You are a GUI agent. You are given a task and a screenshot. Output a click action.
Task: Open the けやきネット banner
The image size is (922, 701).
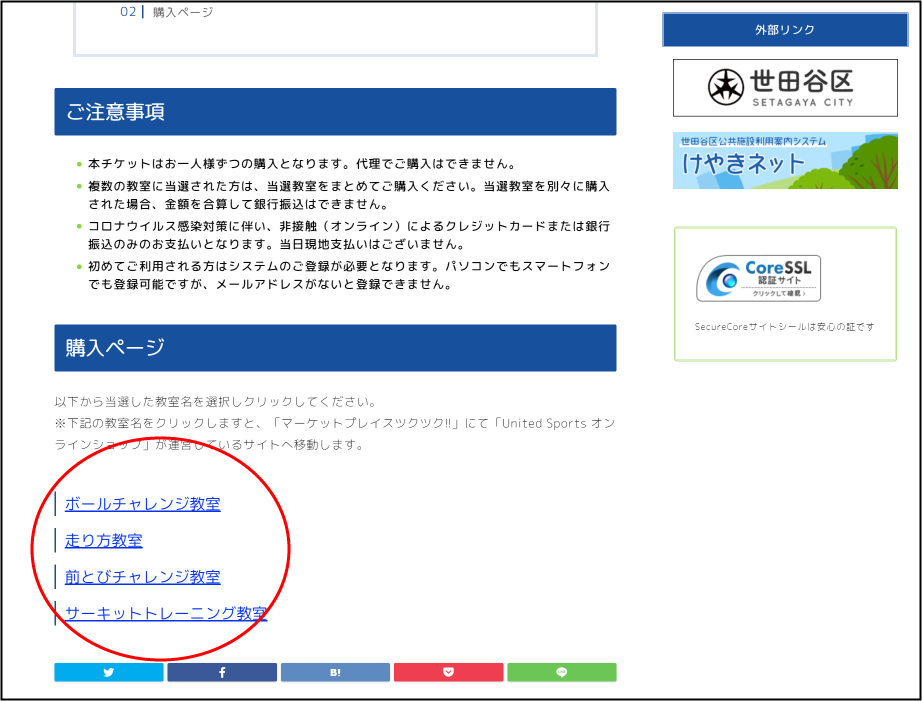click(x=785, y=161)
